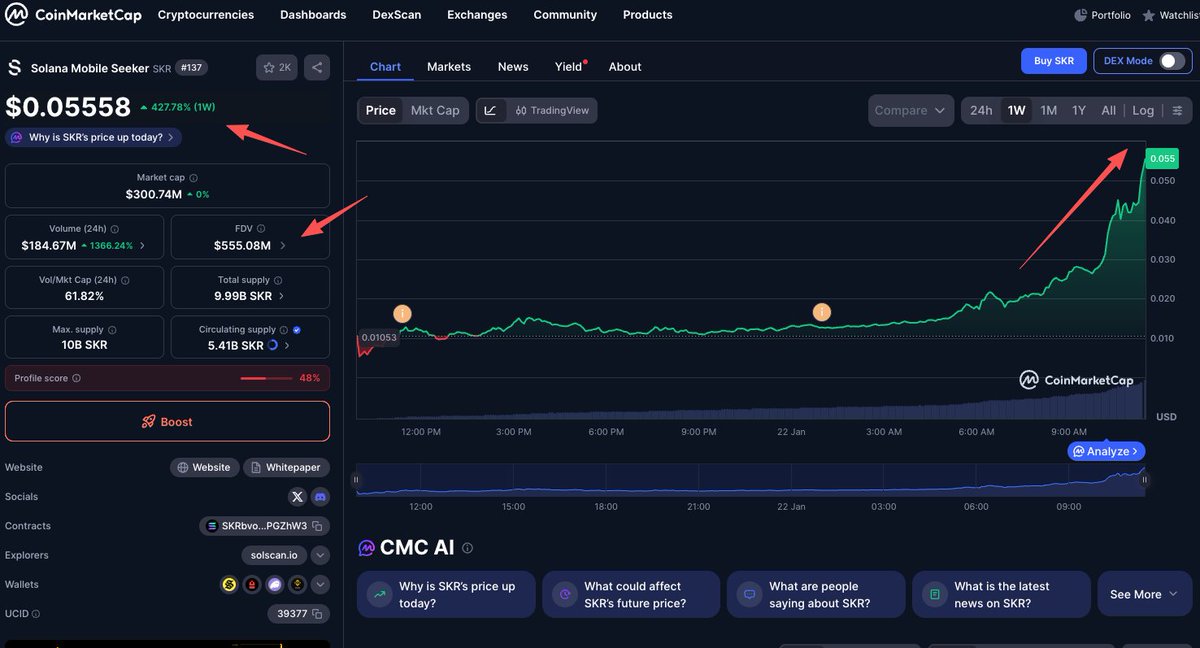Click Market cap info icon
Screen dimensions: 1200x648
click(x=193, y=177)
